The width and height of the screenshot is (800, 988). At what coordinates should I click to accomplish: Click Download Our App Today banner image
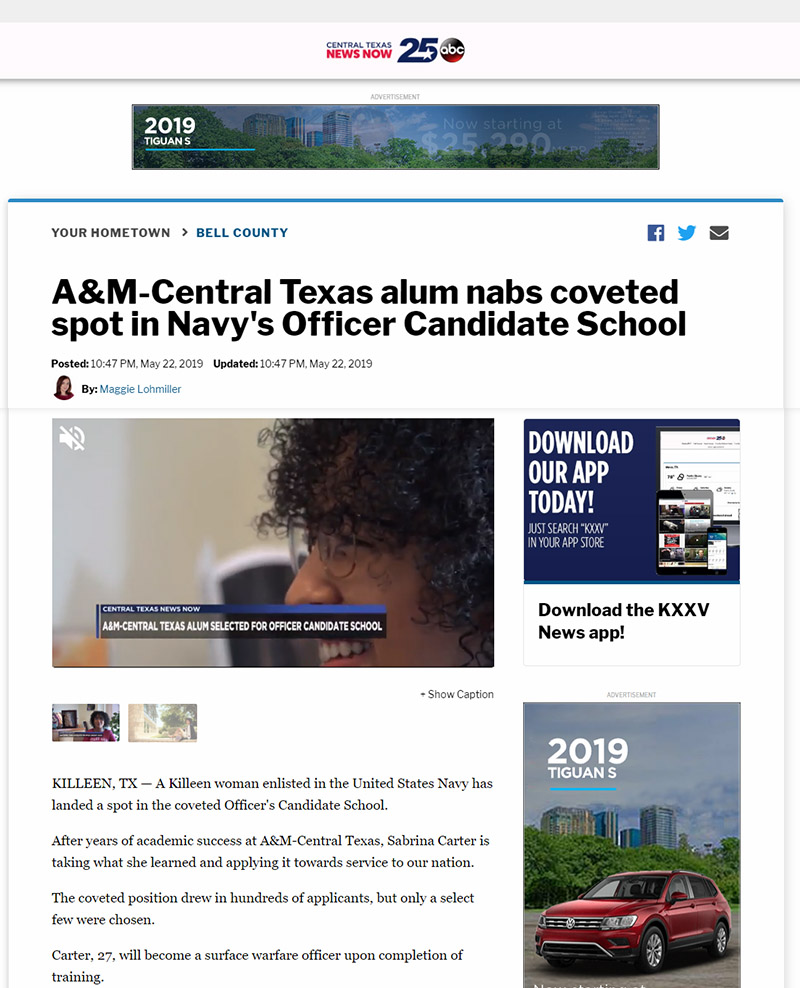(x=632, y=500)
